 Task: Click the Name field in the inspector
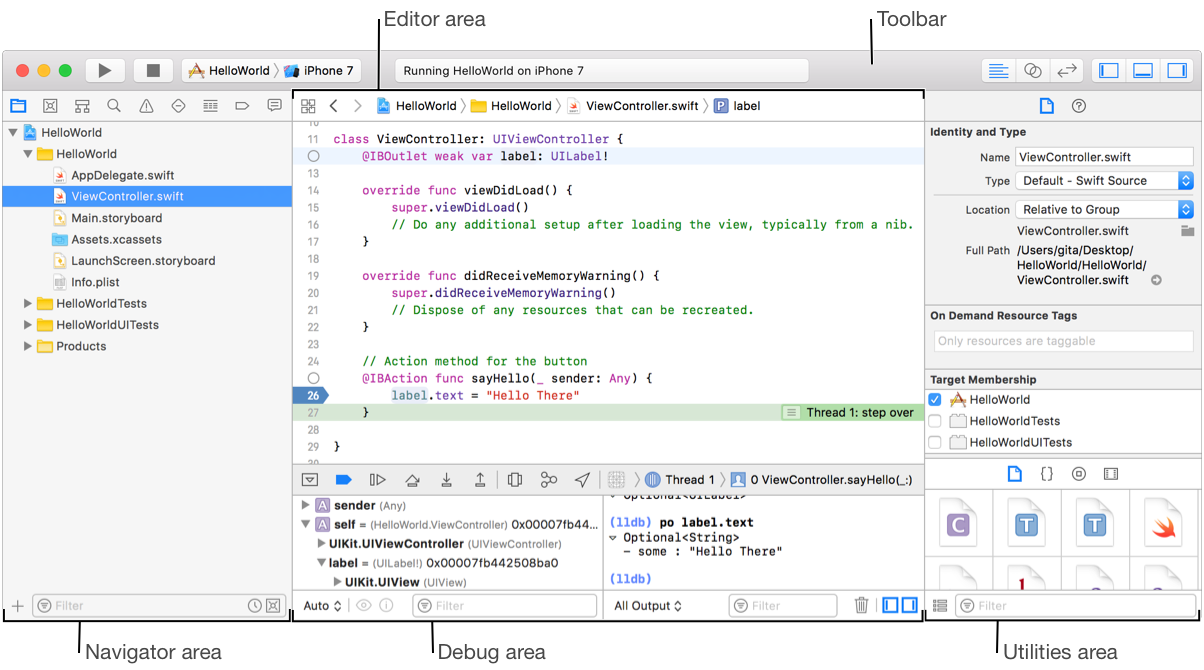tap(1104, 157)
